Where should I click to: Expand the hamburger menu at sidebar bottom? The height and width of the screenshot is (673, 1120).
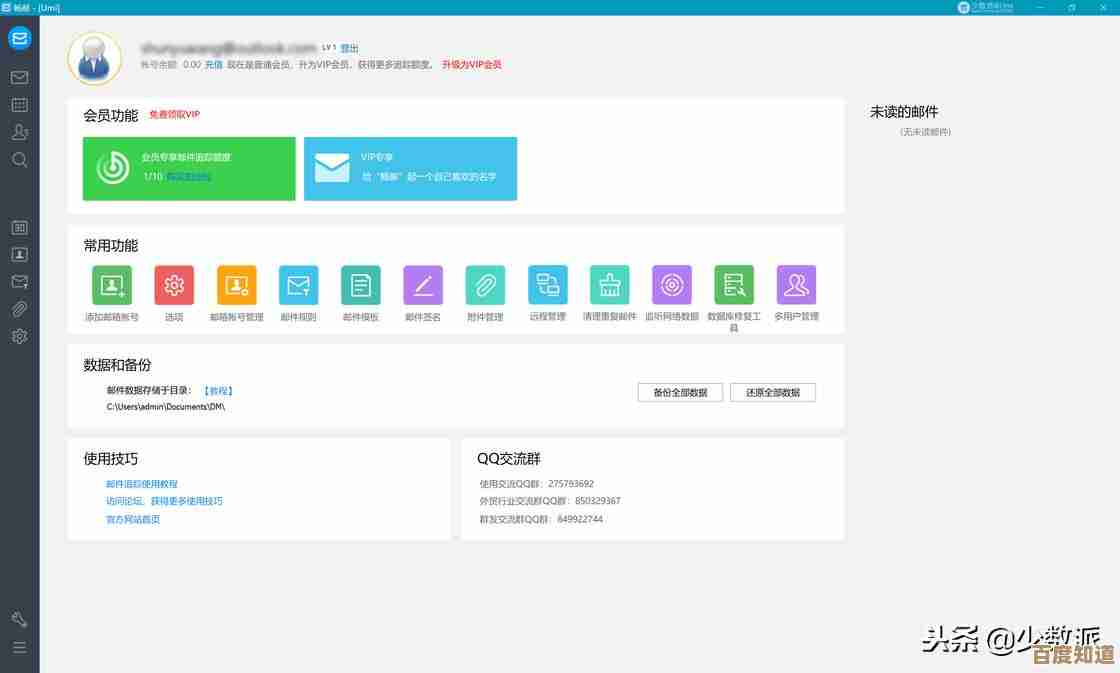[x=19, y=647]
